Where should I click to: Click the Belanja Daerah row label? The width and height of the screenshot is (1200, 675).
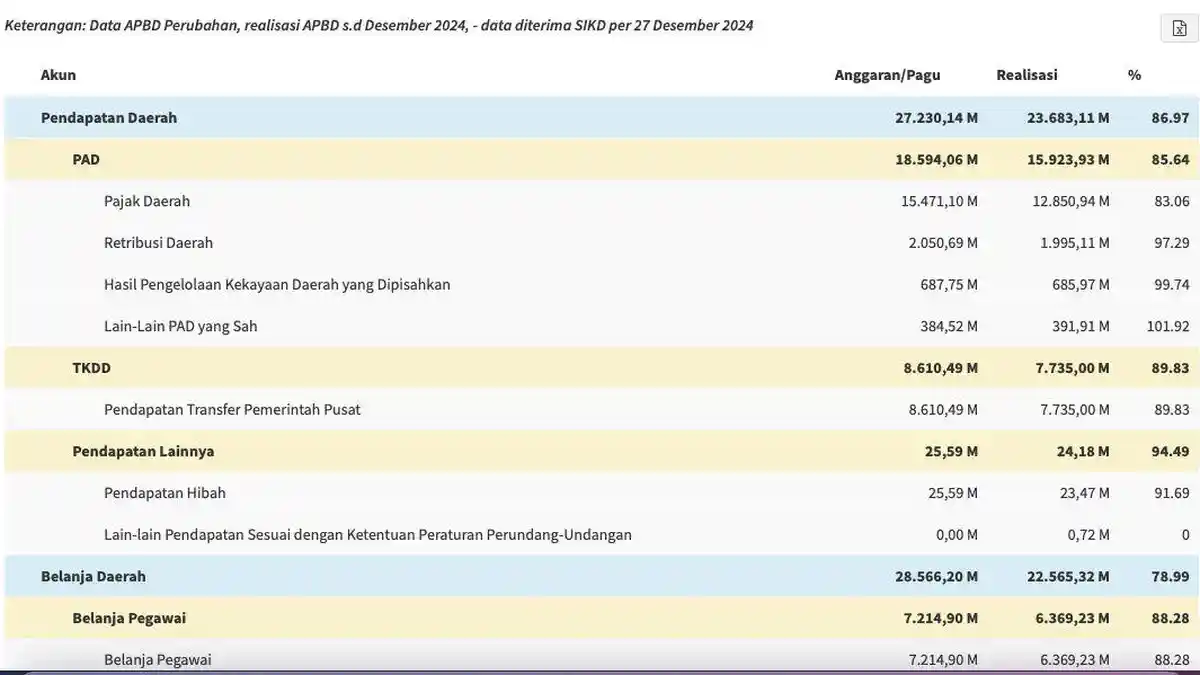(x=93, y=576)
